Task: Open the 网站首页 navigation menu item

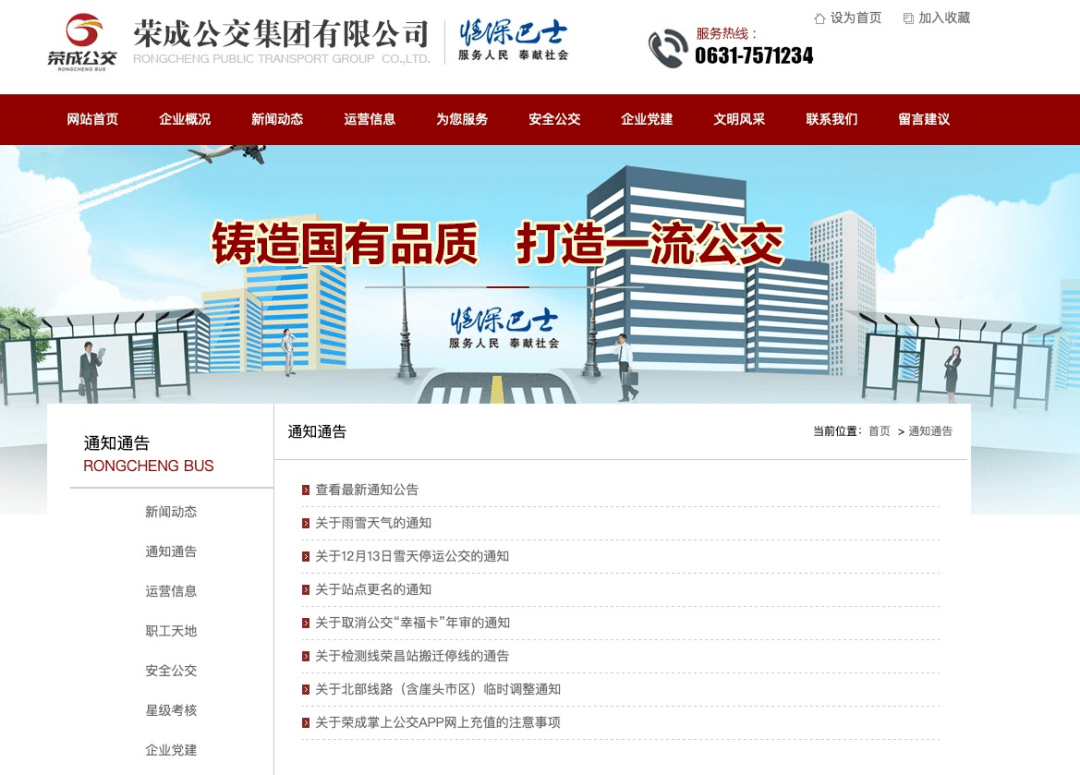Action: tap(92, 119)
